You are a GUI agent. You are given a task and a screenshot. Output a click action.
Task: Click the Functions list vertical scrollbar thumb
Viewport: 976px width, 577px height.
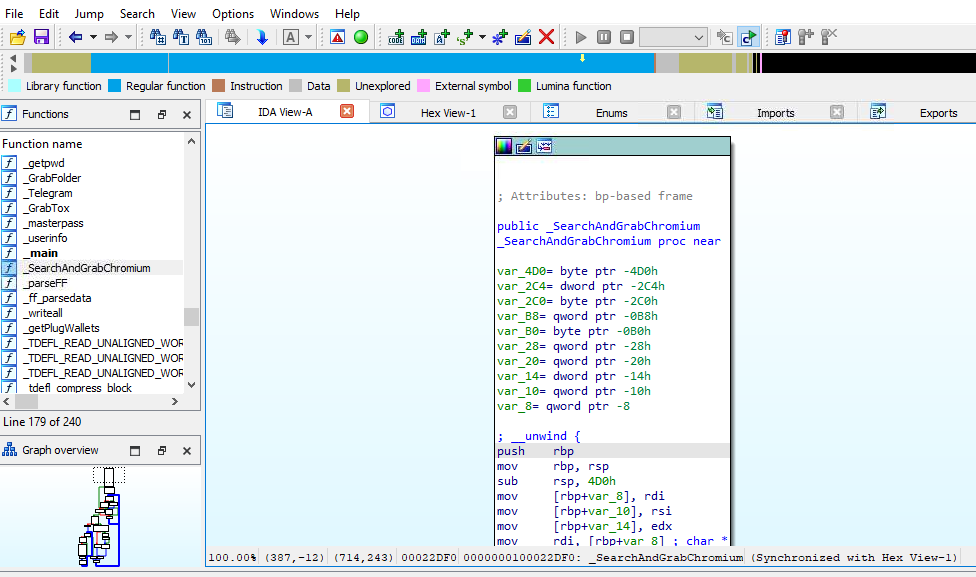pos(191,316)
